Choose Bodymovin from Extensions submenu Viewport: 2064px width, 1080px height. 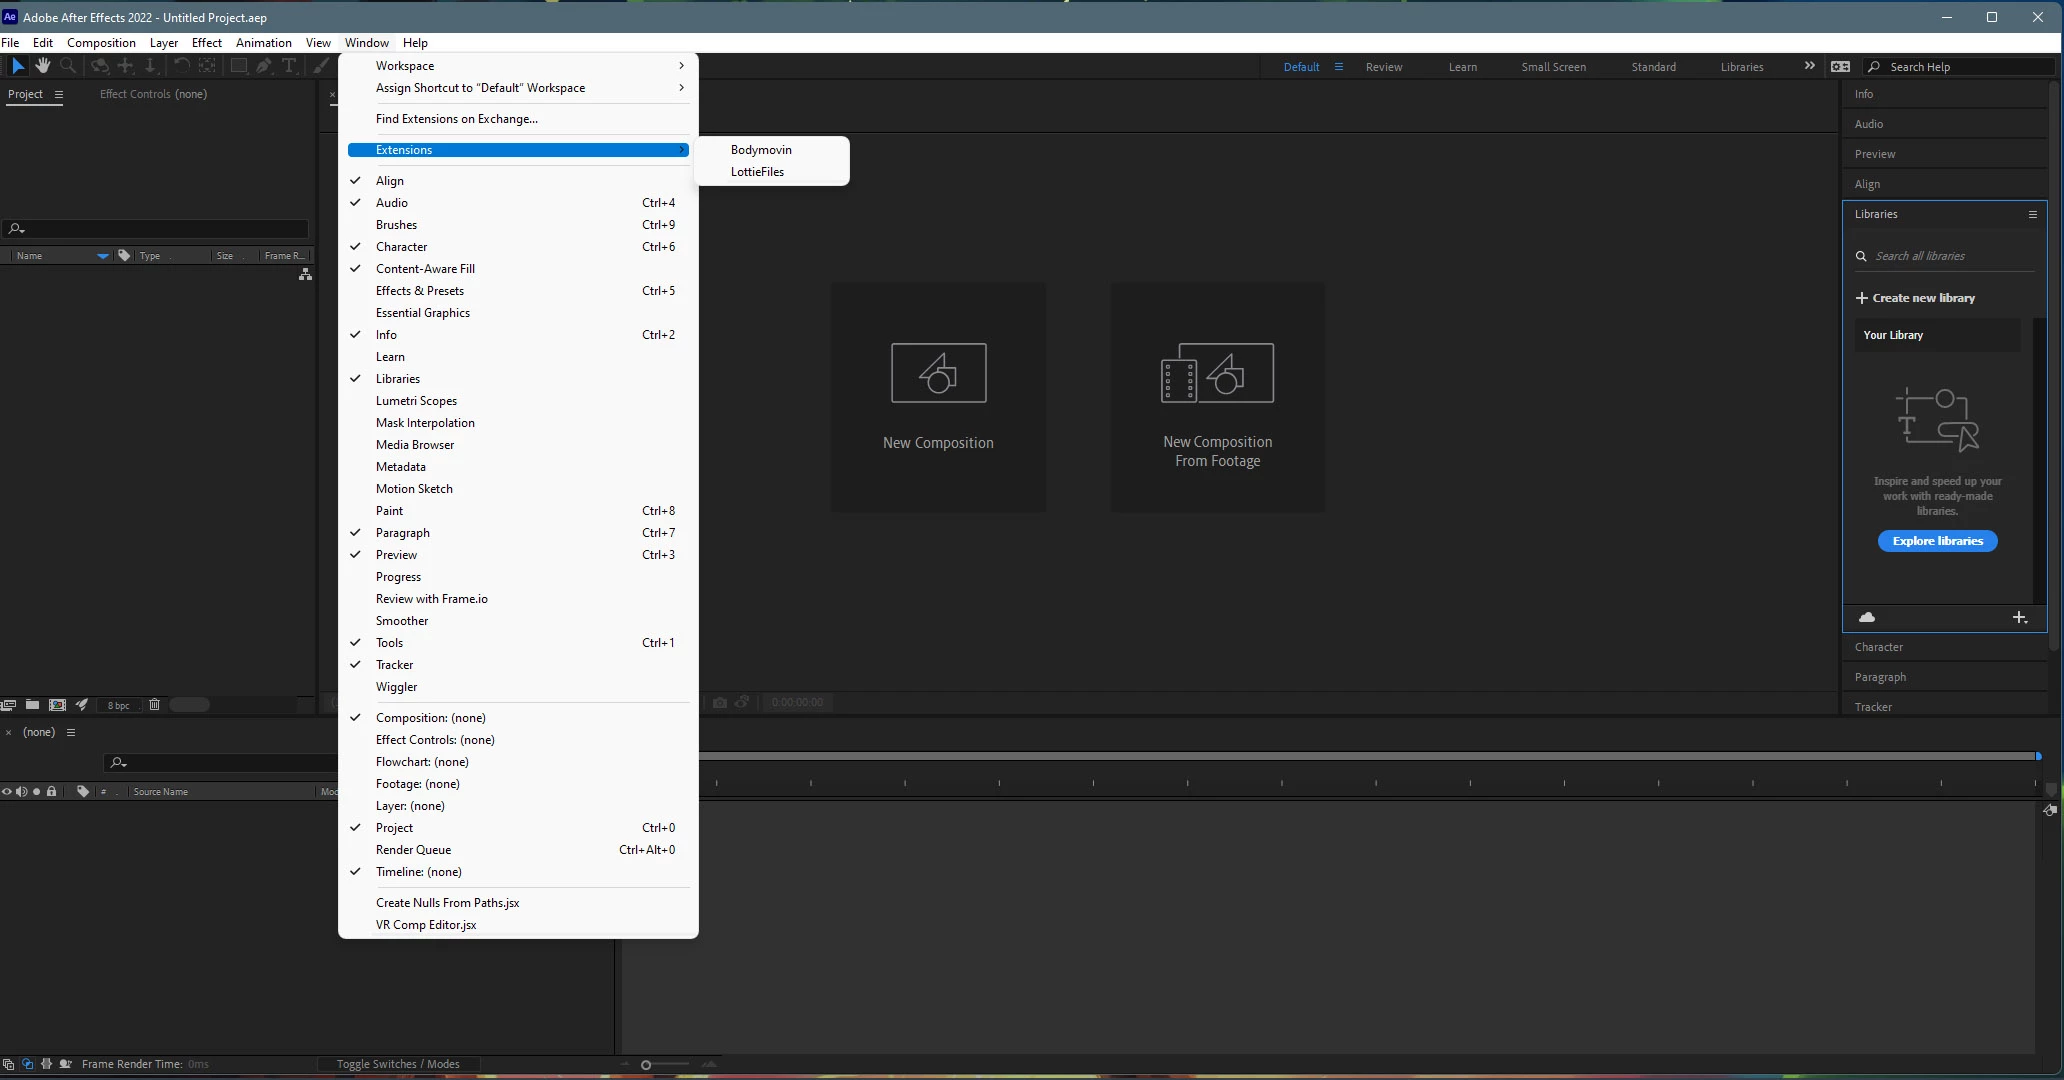point(761,150)
